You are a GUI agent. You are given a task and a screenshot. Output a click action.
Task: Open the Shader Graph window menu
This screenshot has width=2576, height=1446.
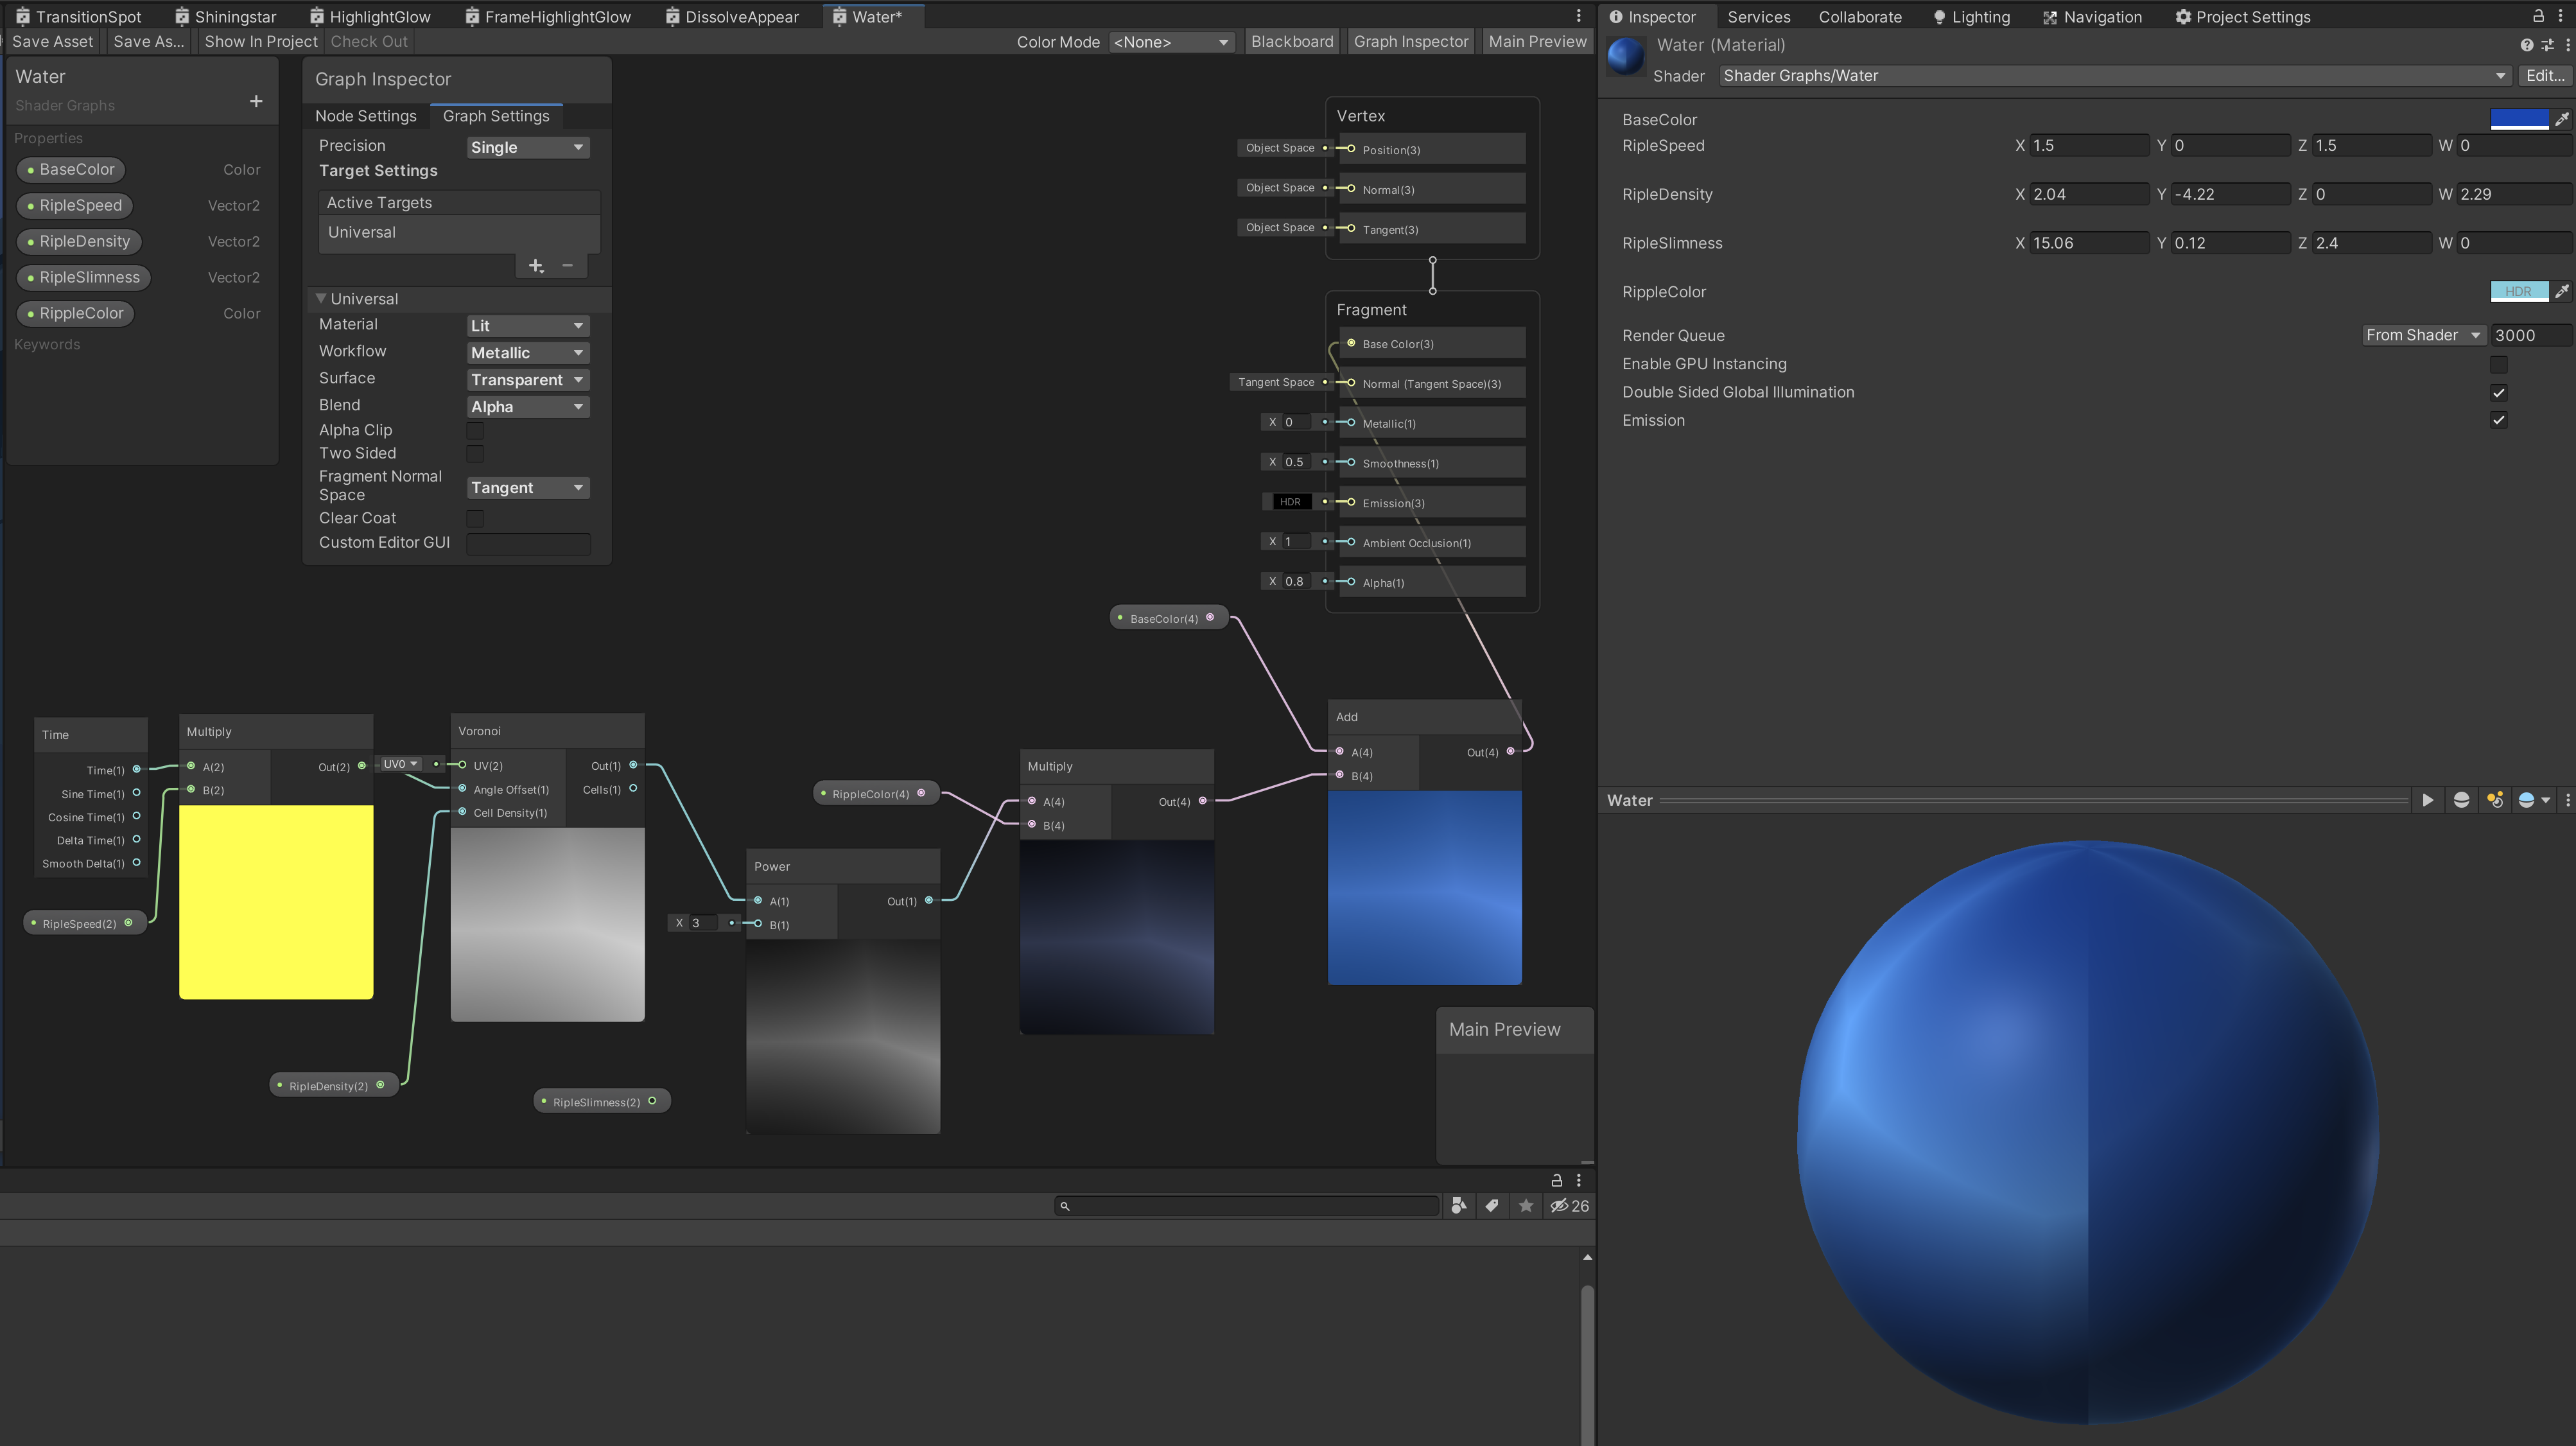(1579, 16)
